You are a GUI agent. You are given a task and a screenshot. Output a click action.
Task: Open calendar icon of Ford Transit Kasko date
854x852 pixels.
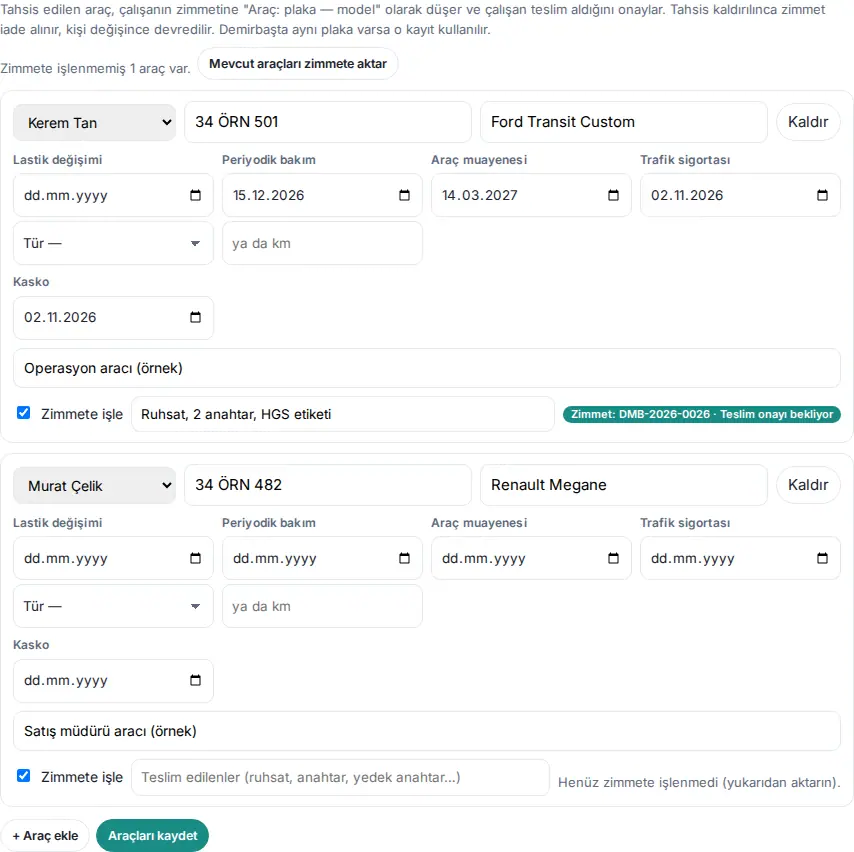coord(195,317)
